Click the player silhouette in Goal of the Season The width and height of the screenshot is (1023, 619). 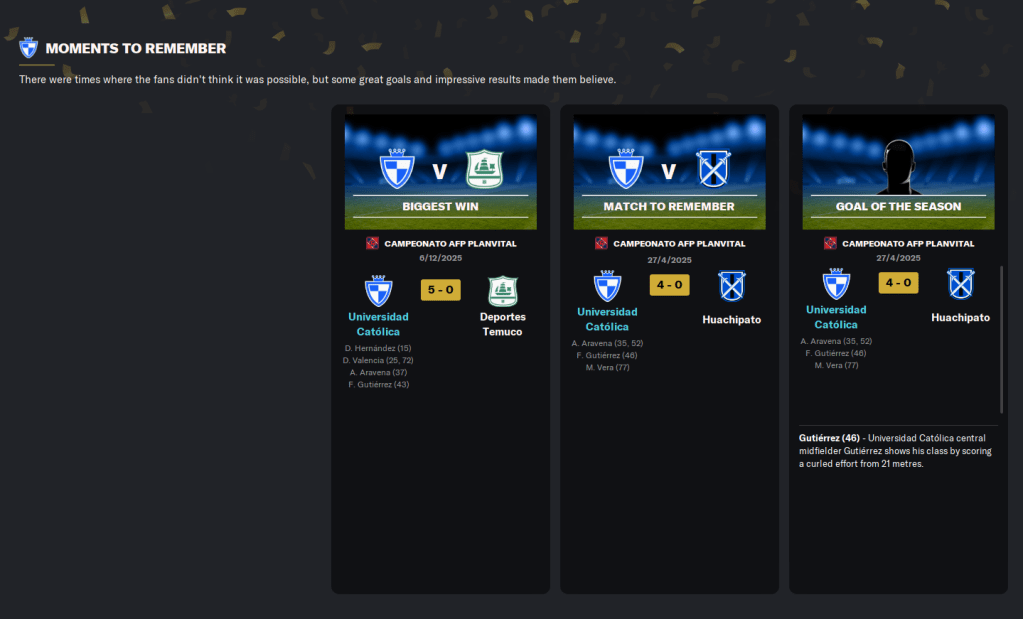(x=898, y=168)
